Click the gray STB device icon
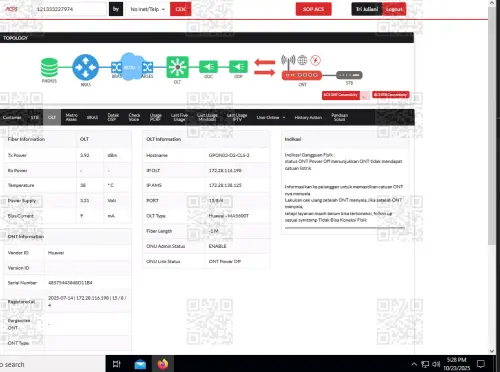The width and height of the screenshot is (500, 372). pyautogui.click(x=349, y=75)
